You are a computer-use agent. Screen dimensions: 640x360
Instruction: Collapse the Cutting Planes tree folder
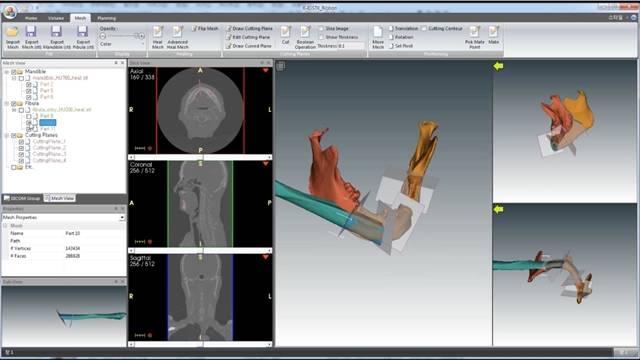click(x=7, y=135)
